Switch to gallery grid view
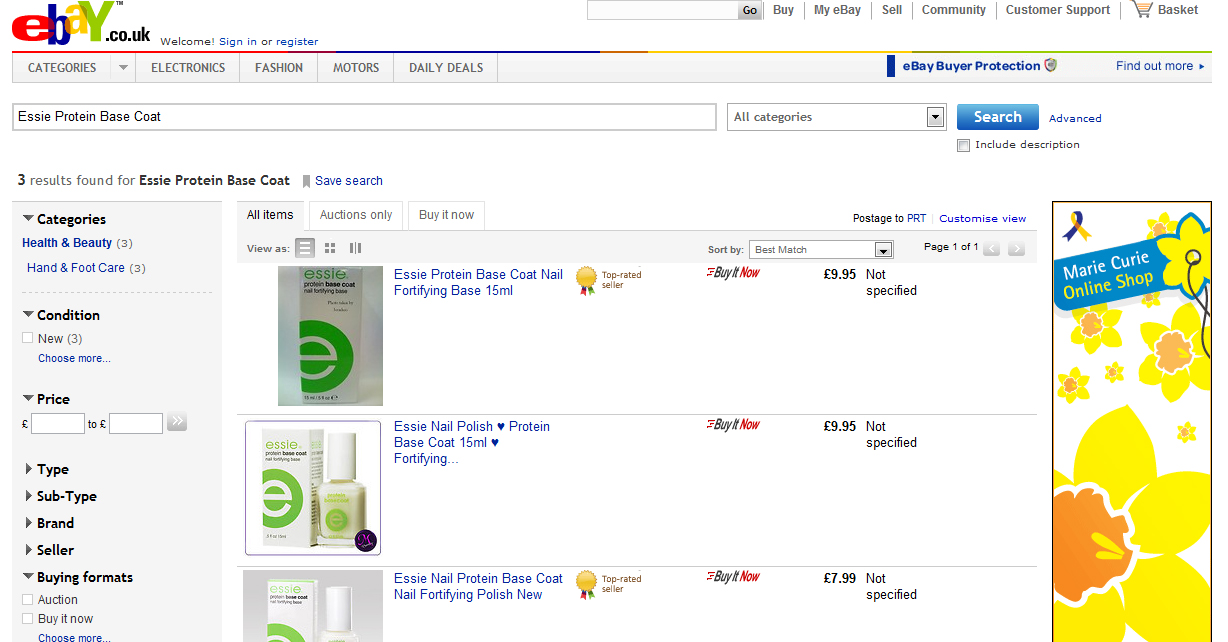 [x=330, y=248]
